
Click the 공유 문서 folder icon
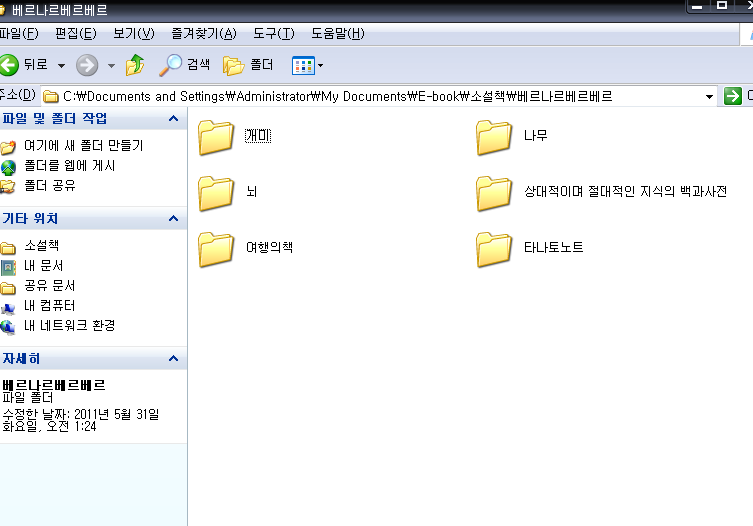coord(8,287)
